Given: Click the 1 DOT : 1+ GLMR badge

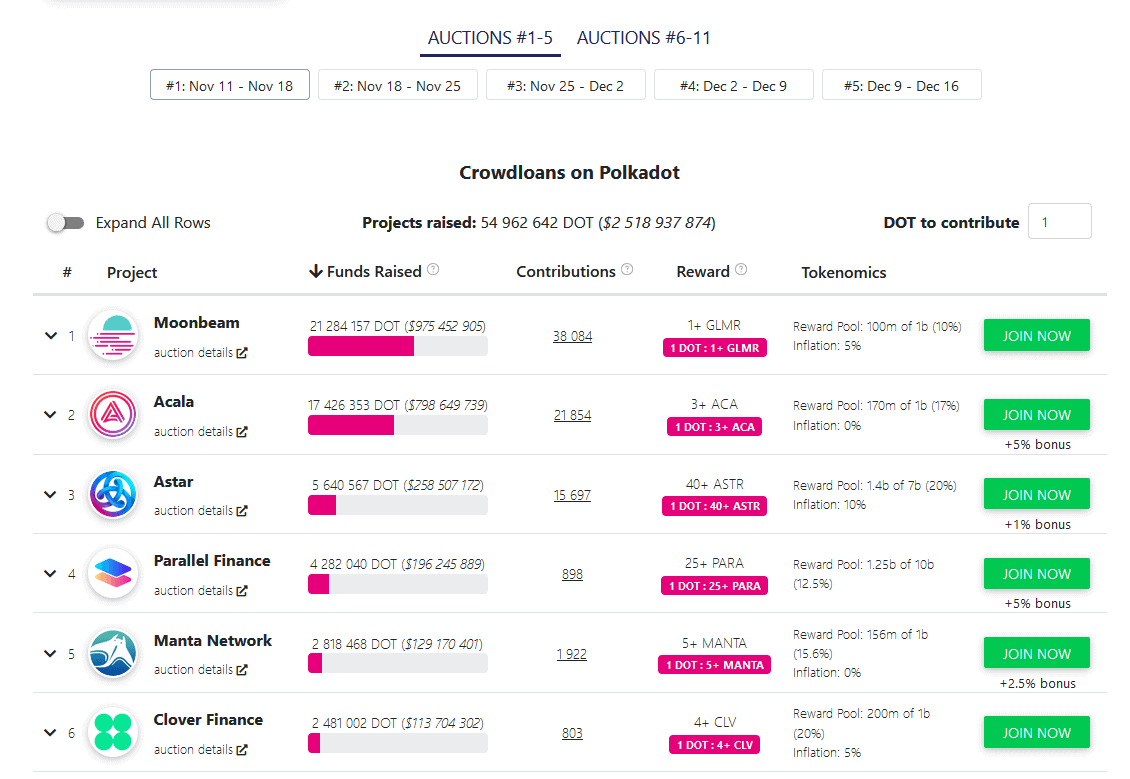Looking at the screenshot, I should [x=715, y=348].
